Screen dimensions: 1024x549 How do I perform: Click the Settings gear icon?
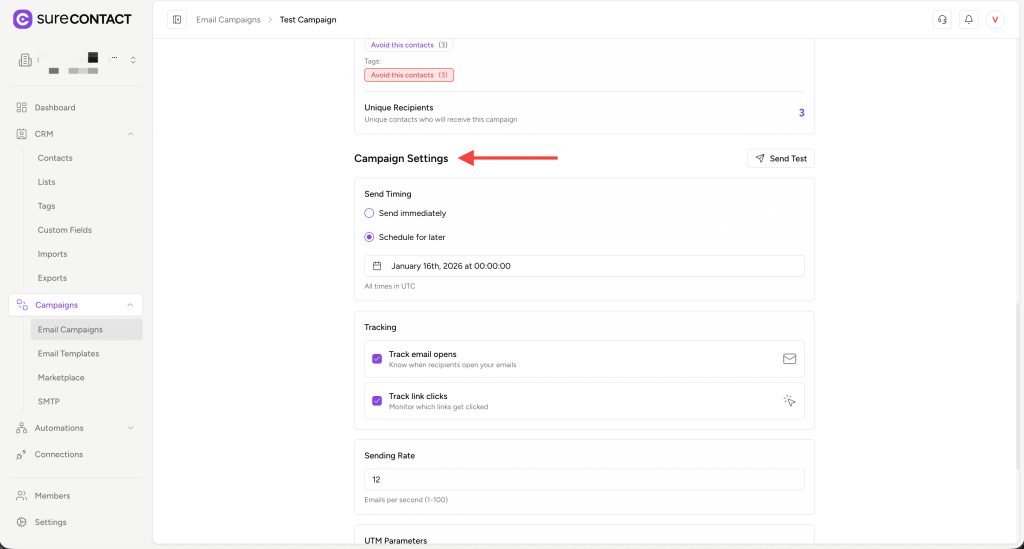pos(22,522)
